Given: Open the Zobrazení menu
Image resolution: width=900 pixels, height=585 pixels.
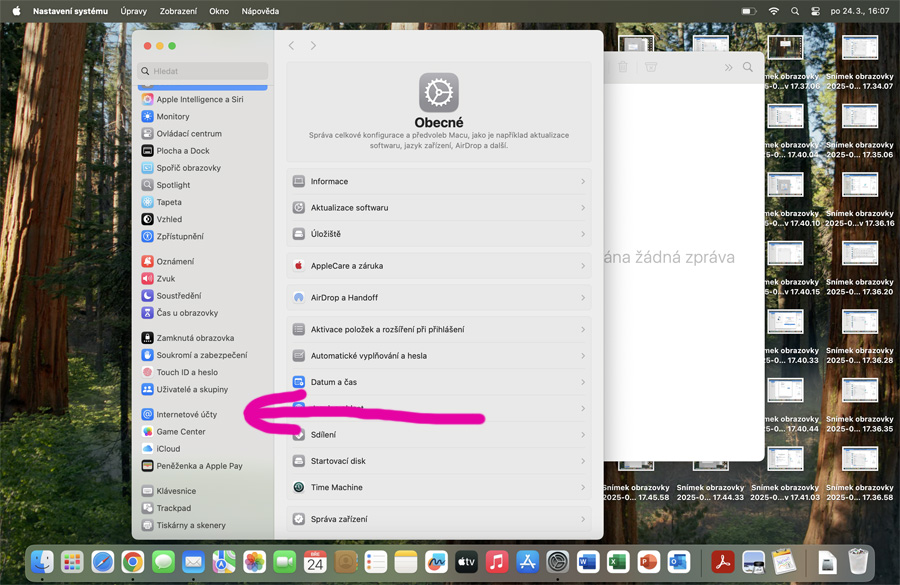Looking at the screenshot, I should pos(178,11).
